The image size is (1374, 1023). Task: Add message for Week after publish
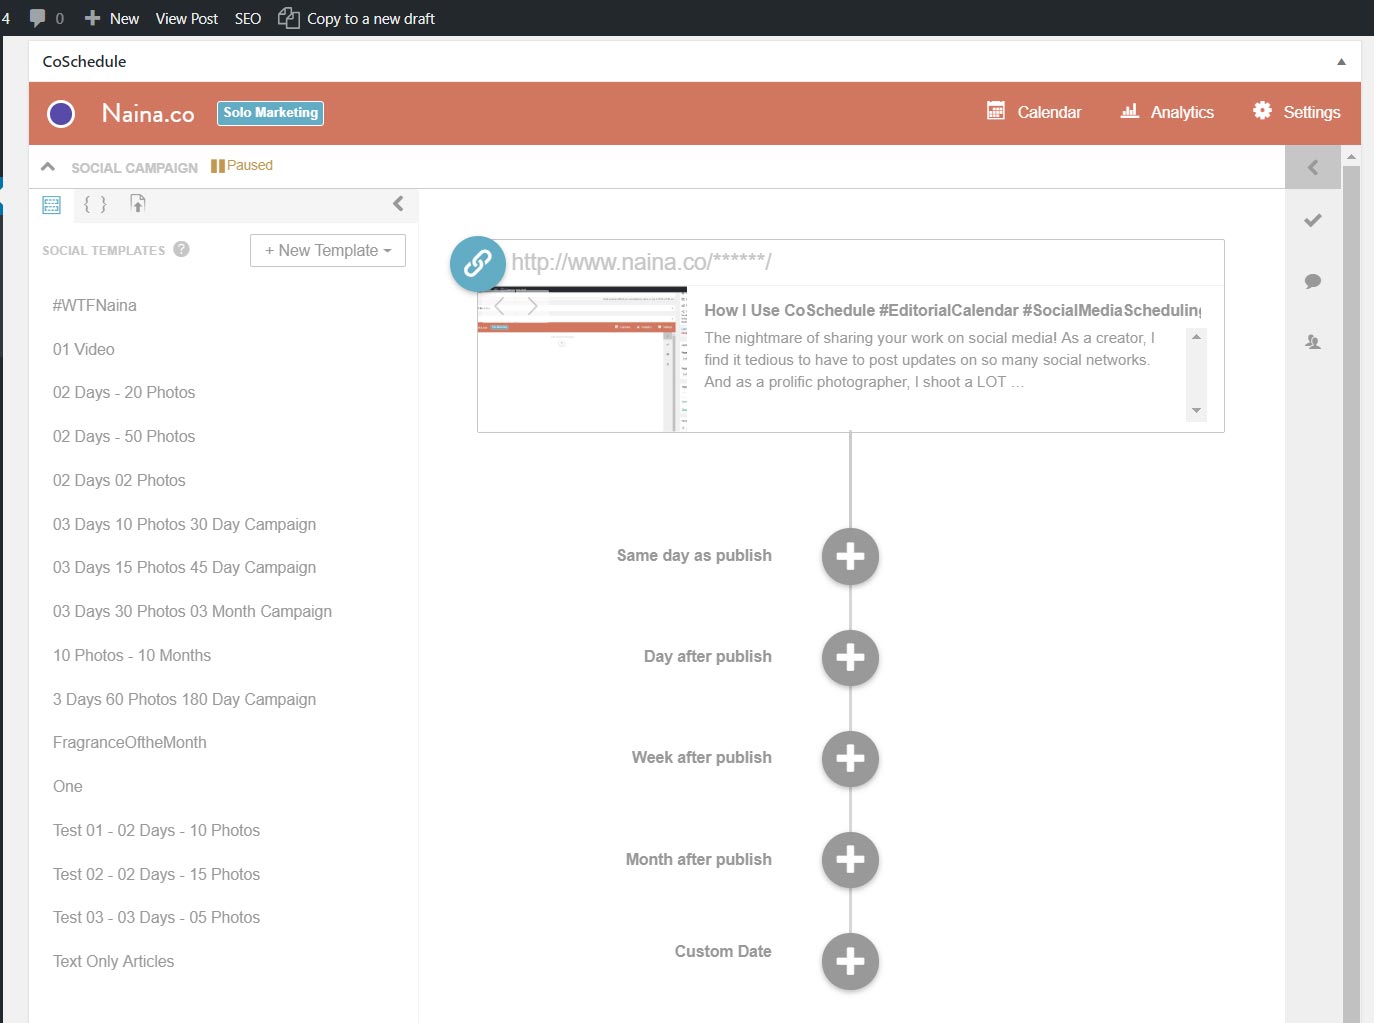pos(850,759)
